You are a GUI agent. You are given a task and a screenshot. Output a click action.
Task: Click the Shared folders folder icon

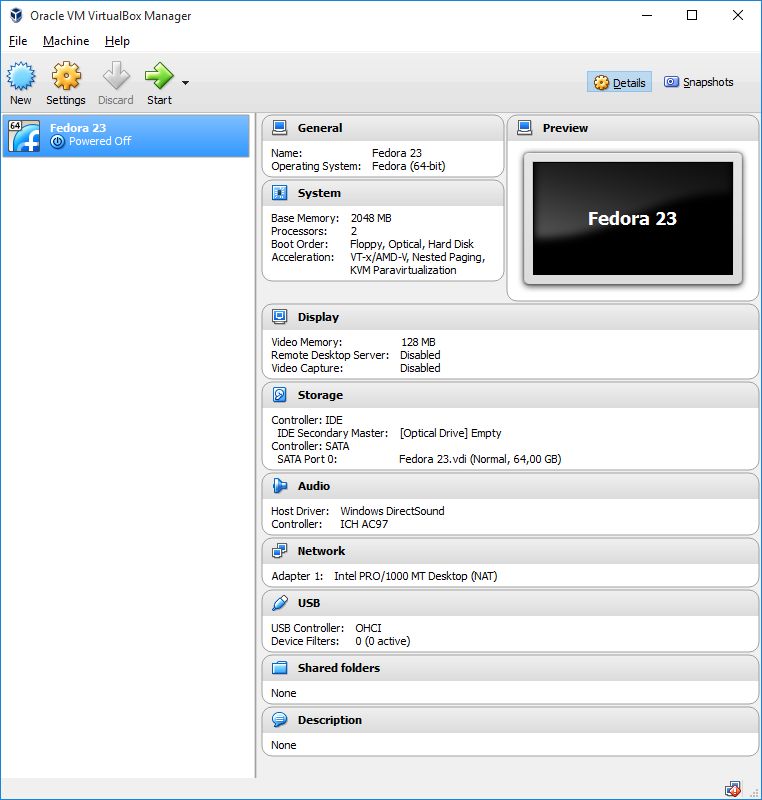(x=280, y=668)
